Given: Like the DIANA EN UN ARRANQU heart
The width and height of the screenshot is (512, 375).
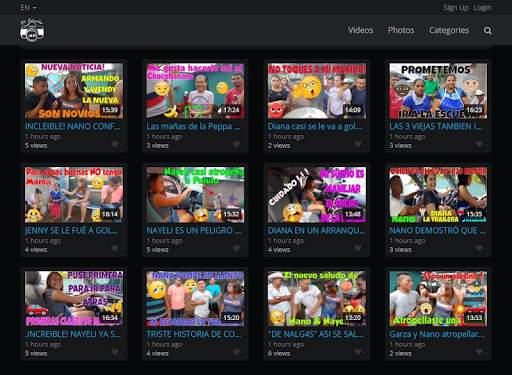Looking at the screenshot, I should click(x=358, y=248).
